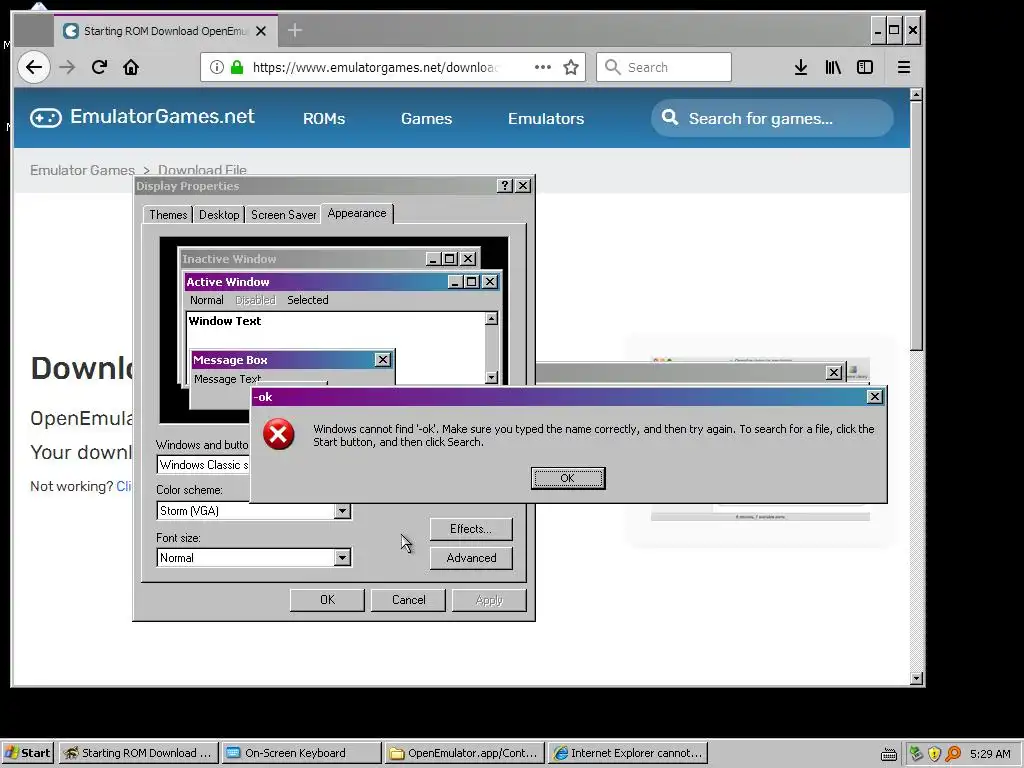Open a new tab with plus icon
Image resolution: width=1024 pixels, height=768 pixels.
[295, 30]
